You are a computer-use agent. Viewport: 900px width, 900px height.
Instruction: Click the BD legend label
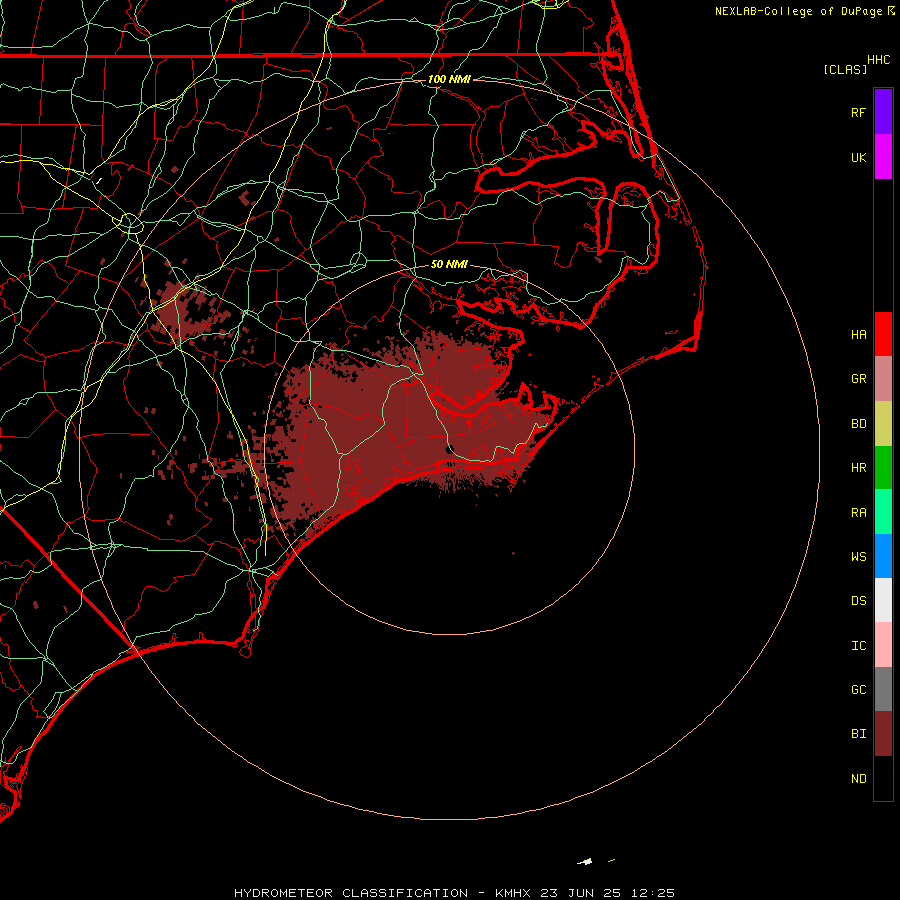click(x=858, y=424)
